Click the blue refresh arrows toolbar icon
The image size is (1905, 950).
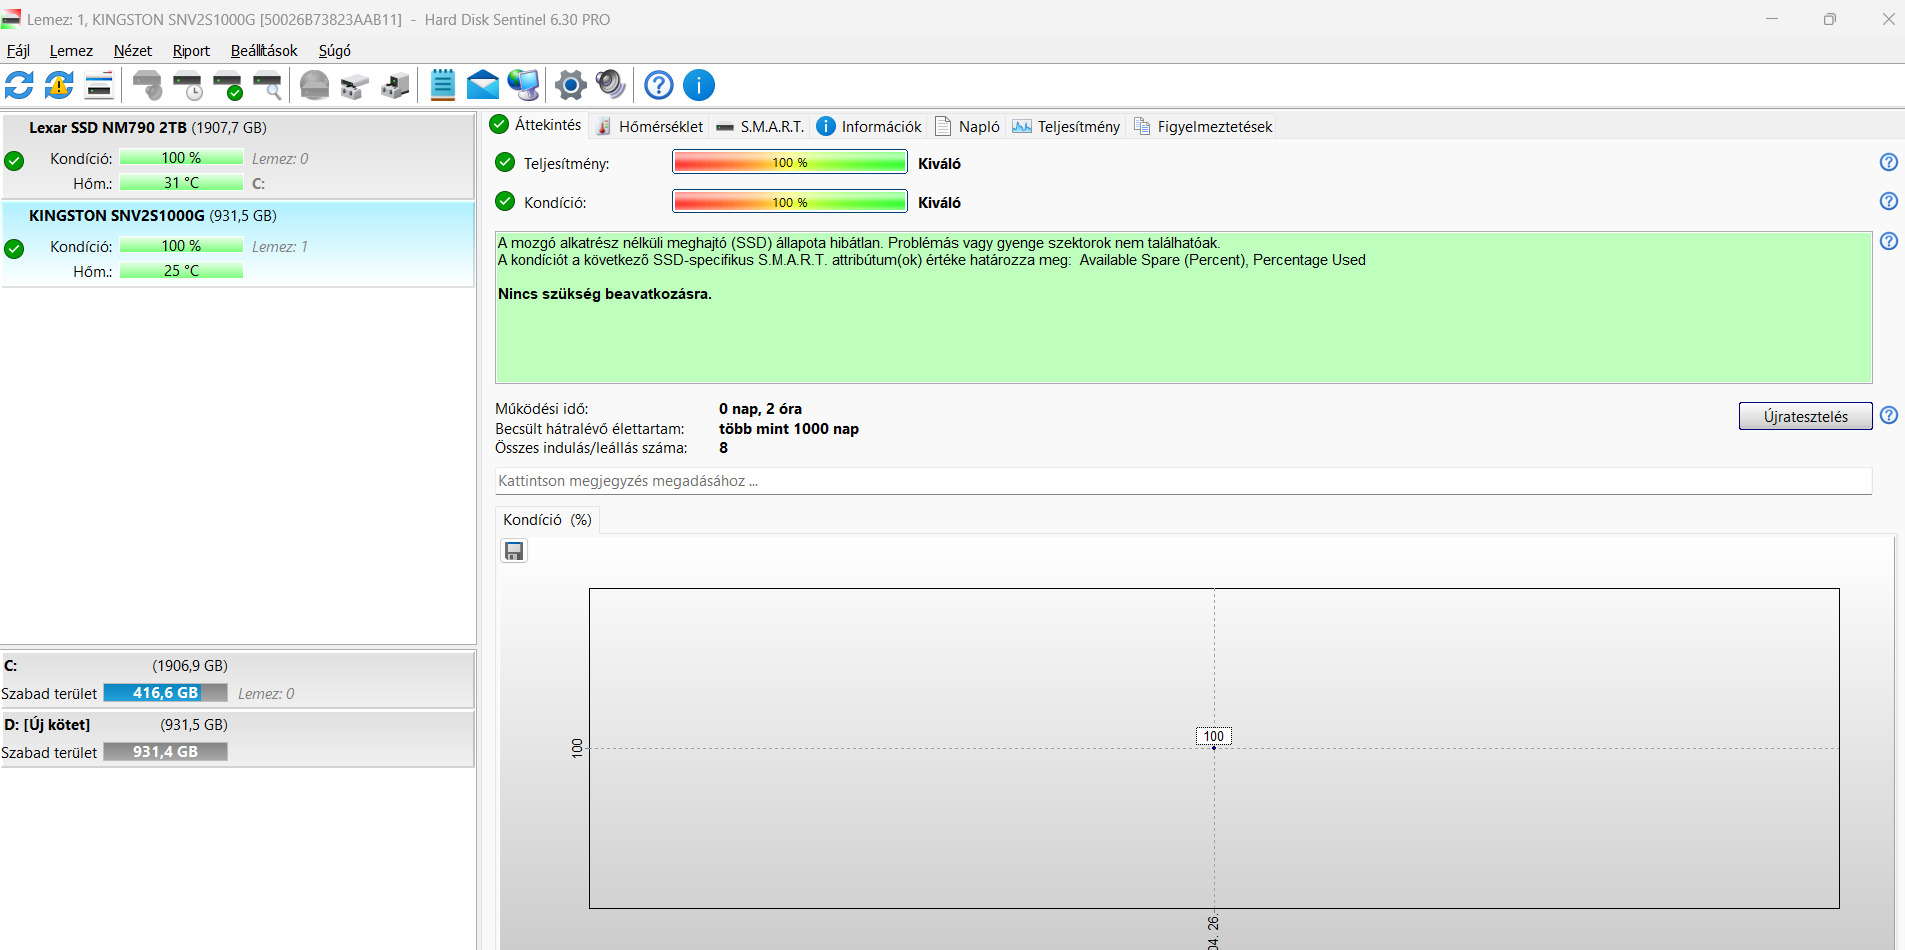pyautogui.click(x=19, y=85)
